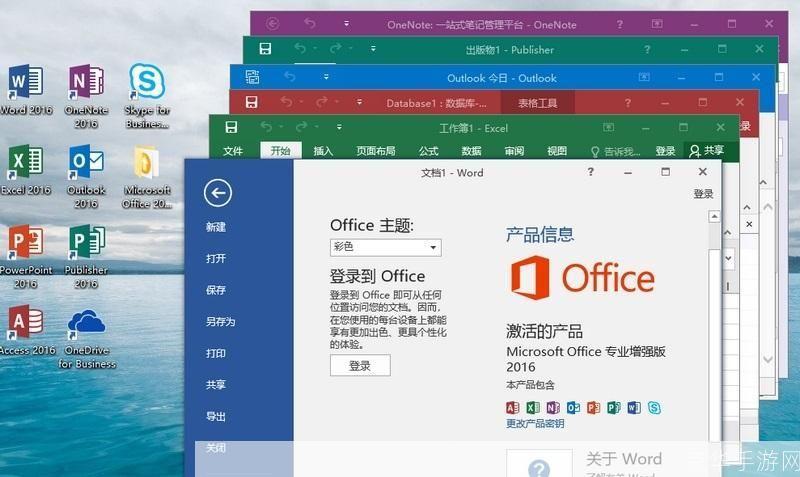Click the back arrow in Word backstage
The image size is (800, 477).
coord(218,193)
